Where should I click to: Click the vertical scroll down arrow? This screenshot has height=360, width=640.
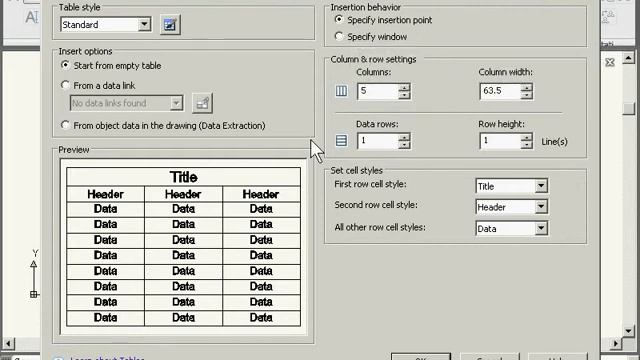(x=628, y=331)
